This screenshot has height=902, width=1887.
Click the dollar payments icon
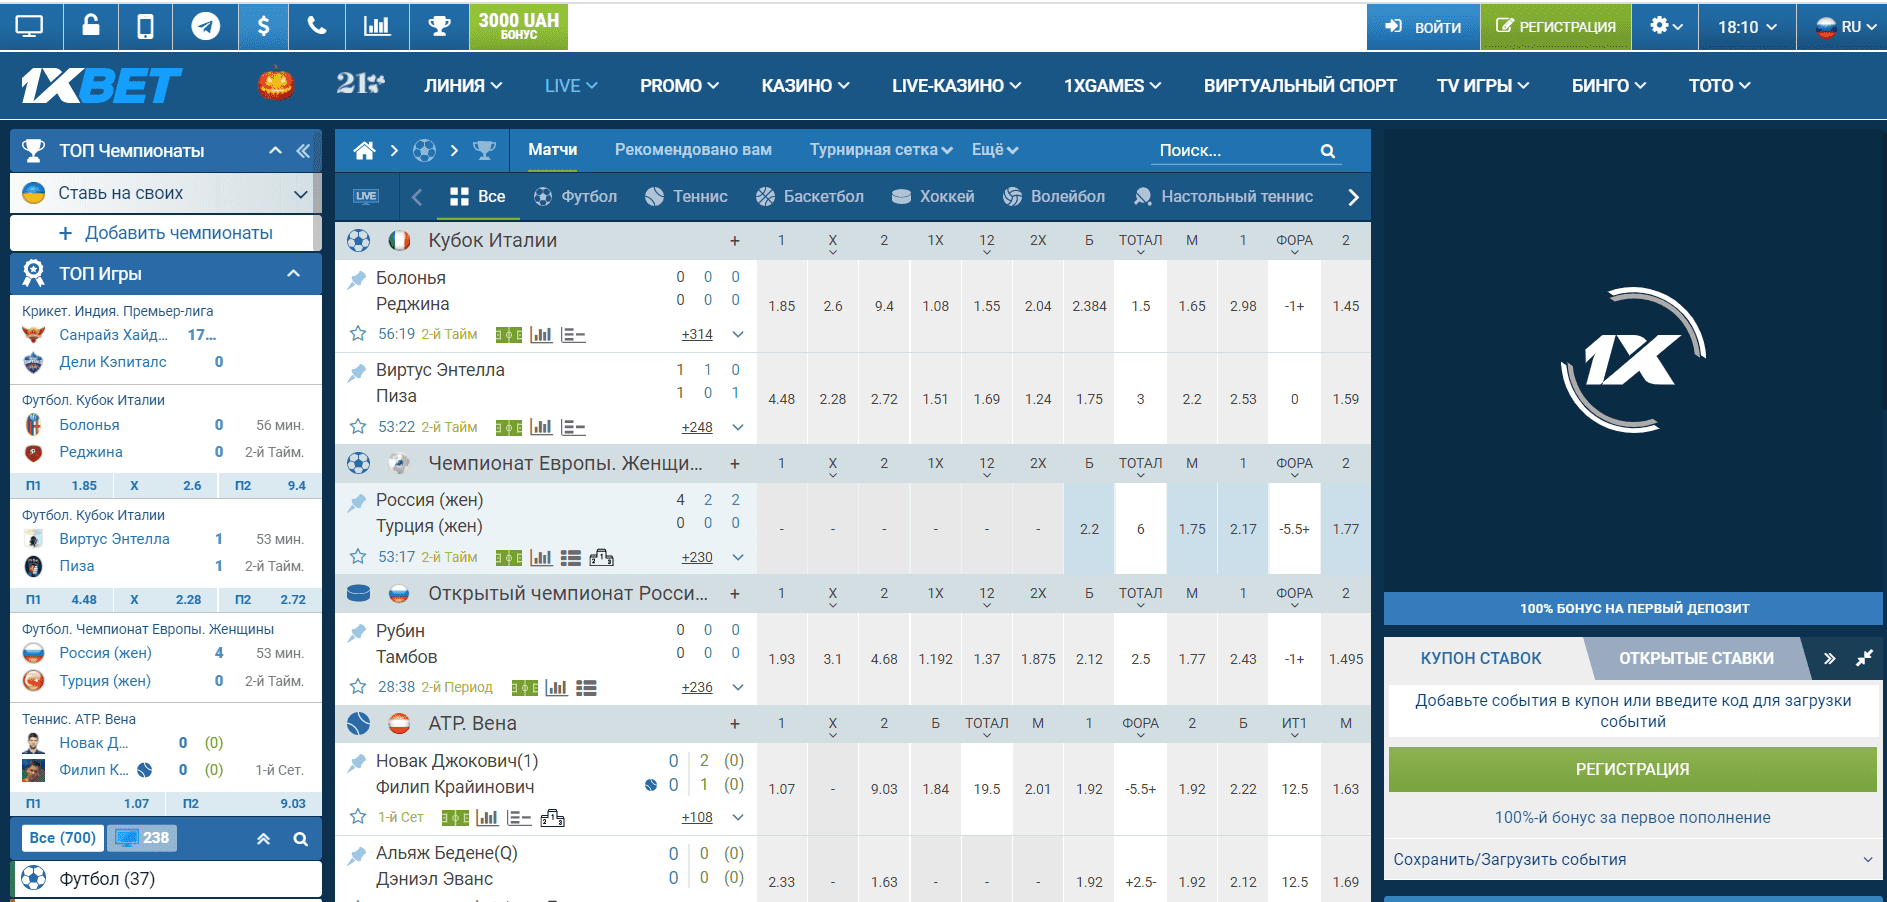[x=263, y=26]
